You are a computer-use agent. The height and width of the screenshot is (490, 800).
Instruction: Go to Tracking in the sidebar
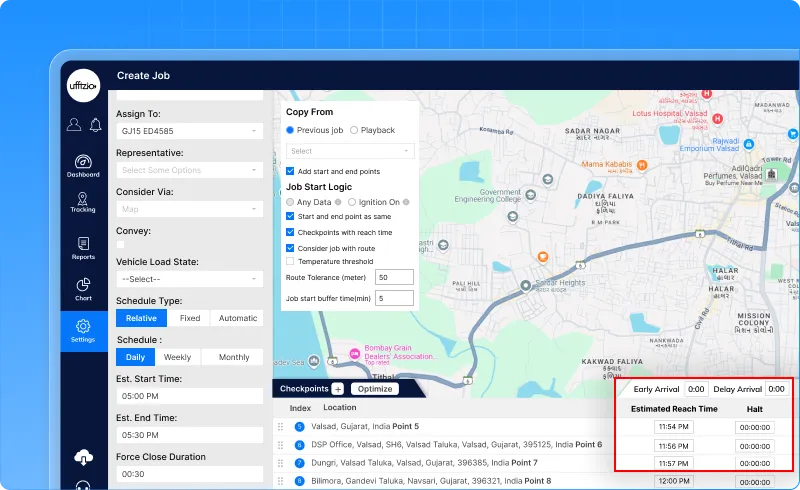coord(83,199)
